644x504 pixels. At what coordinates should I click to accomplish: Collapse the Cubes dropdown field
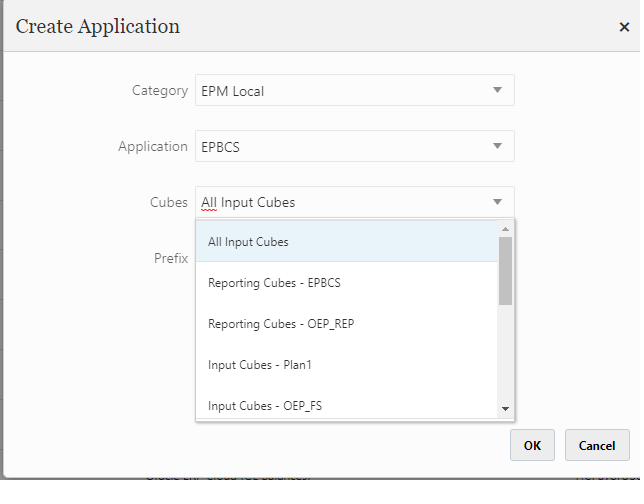[x=354, y=202]
